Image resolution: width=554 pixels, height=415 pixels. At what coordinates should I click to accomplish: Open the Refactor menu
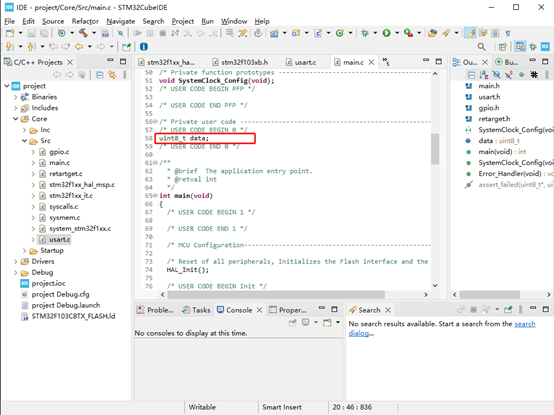(x=85, y=21)
